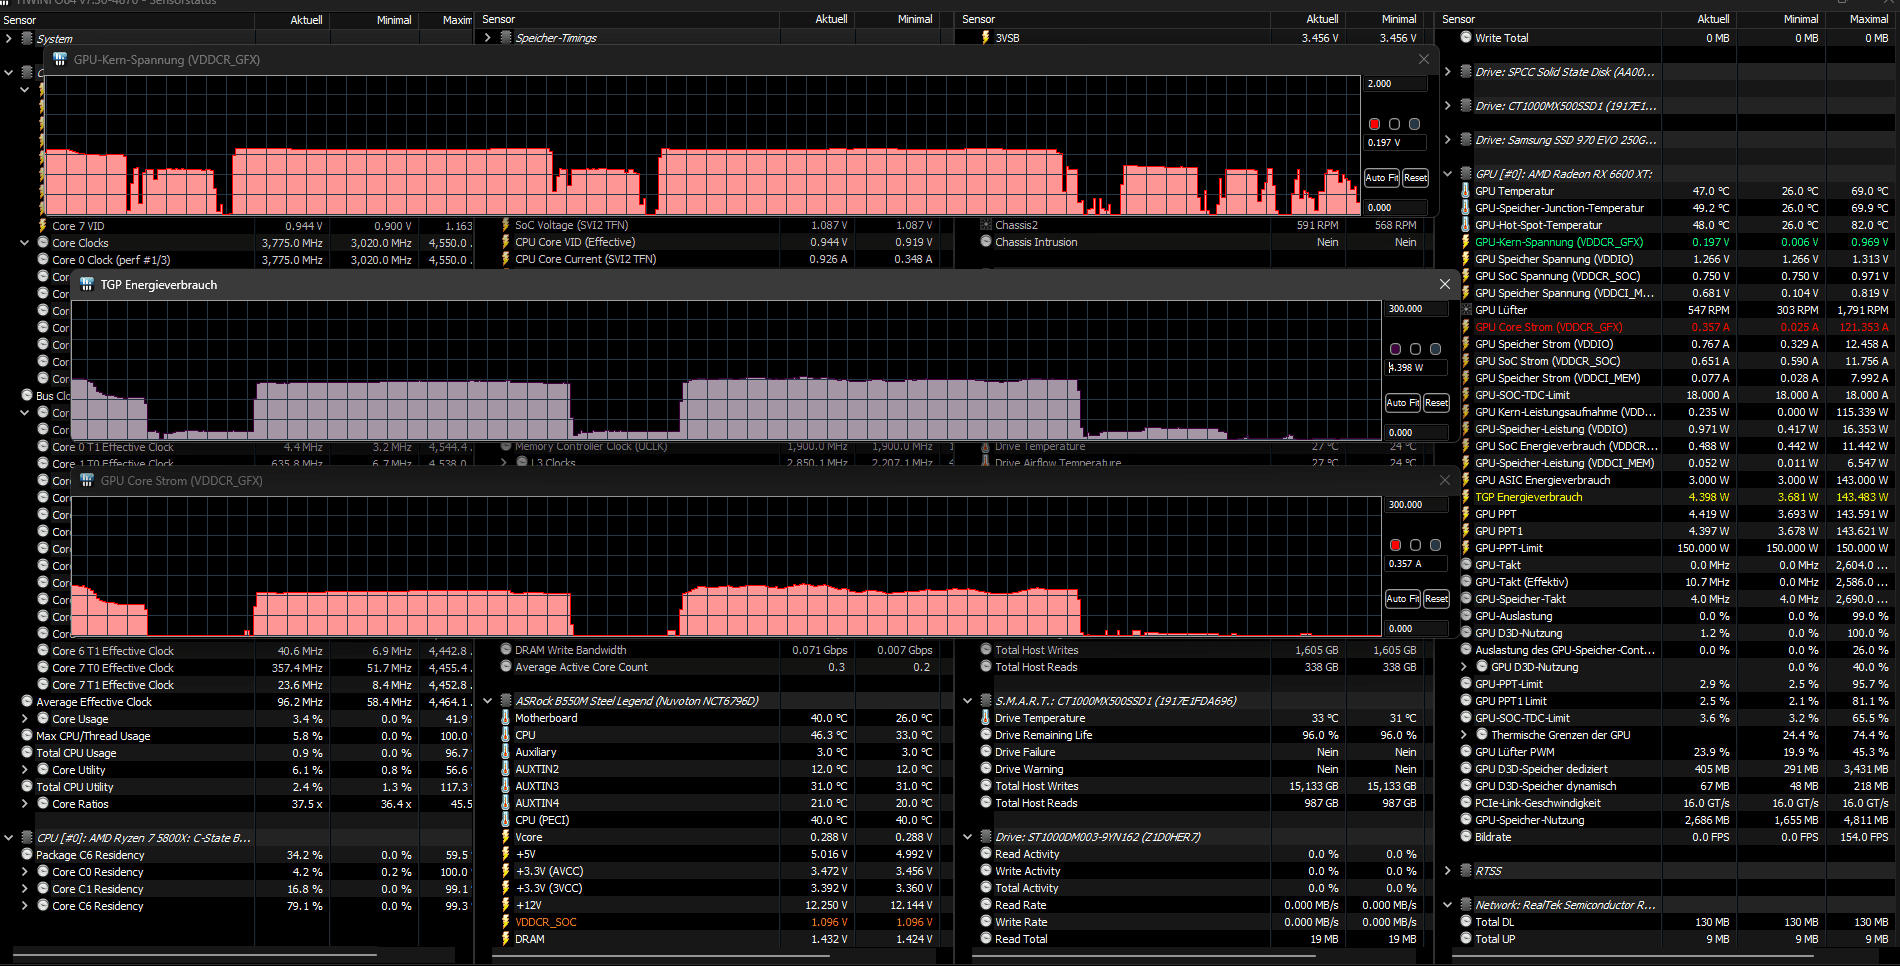Viewport: 1900px width, 966px height.
Task: Click red color swatch in GPU Core Strom graph
Action: (1396, 545)
